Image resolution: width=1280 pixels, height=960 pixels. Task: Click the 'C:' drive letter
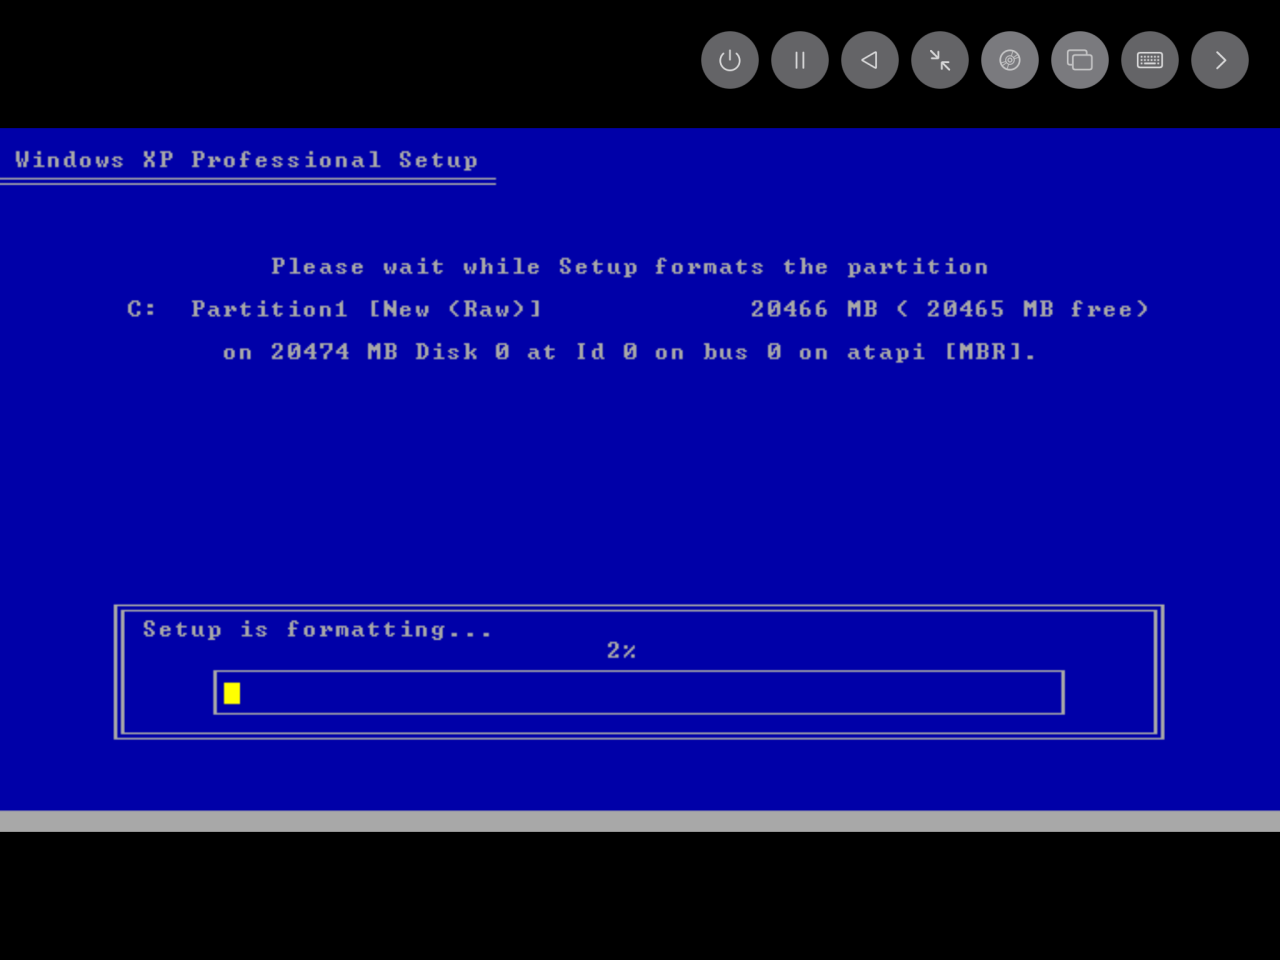click(141, 309)
